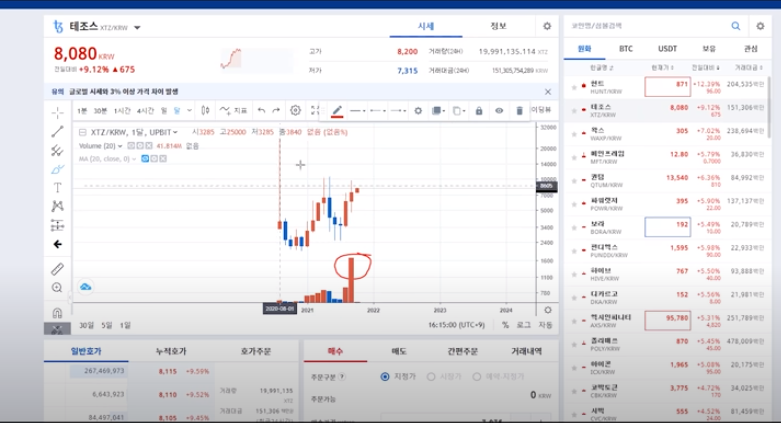This screenshot has width=781, height=423.
Task: Open the arrow line-end dropdown
Action: (398, 111)
